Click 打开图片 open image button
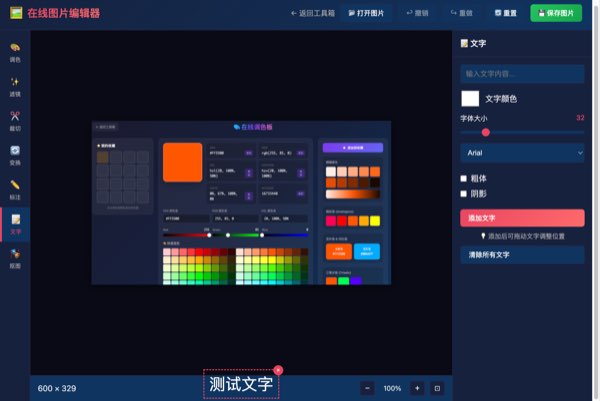The height and width of the screenshot is (401, 600). 366,13
